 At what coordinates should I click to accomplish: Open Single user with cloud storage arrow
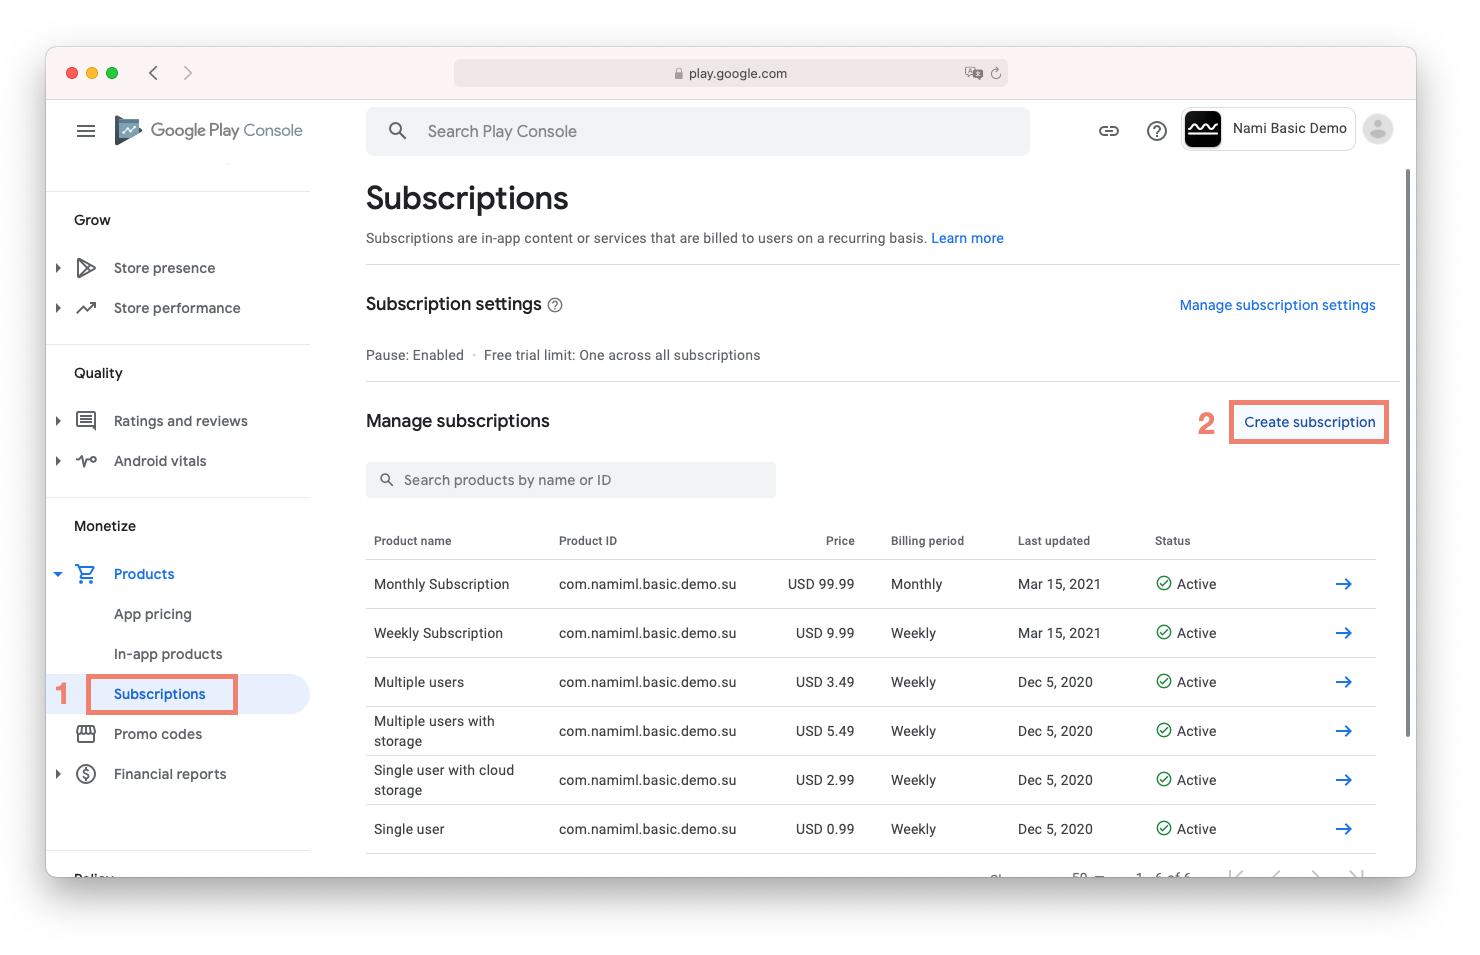[1344, 780]
